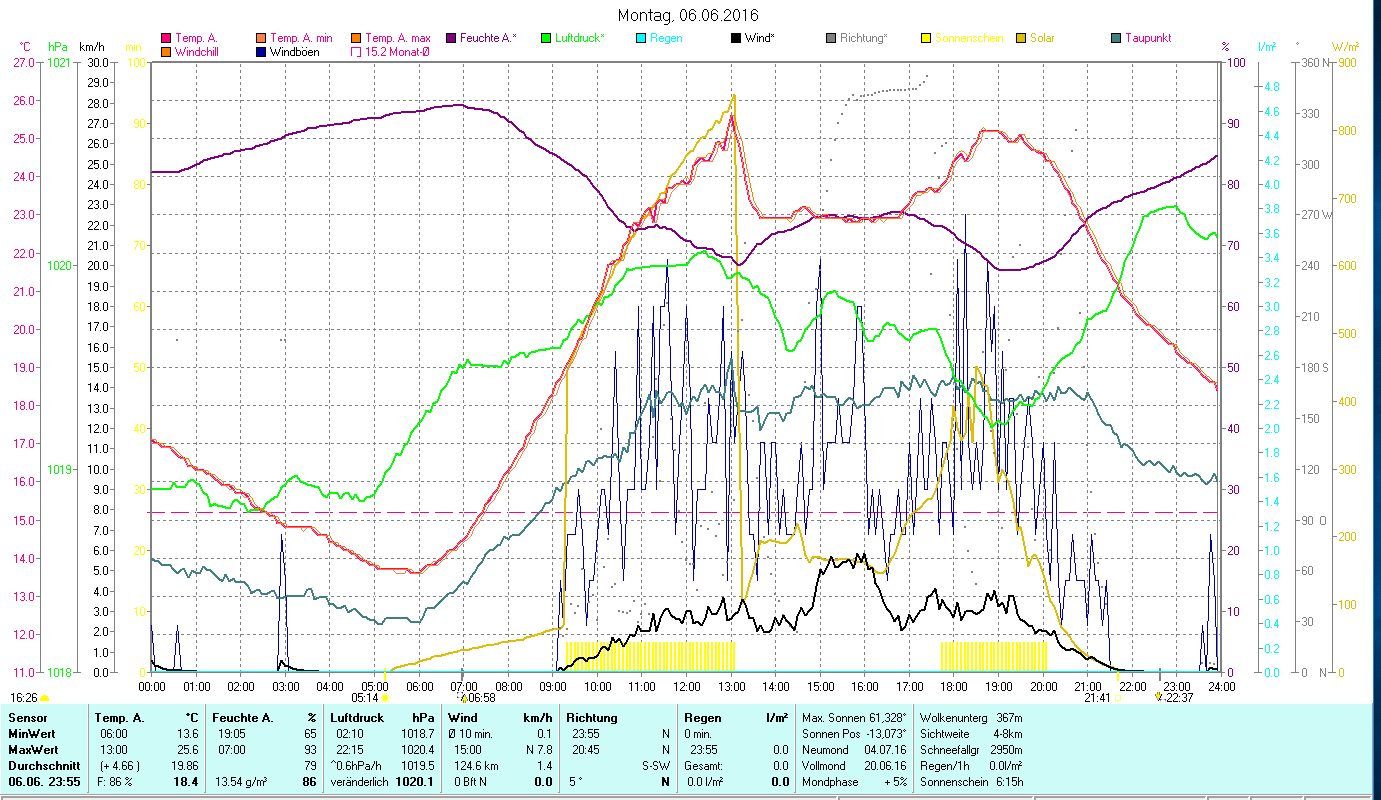Click the sunset sun icon beside 21:41
Screen dimensions: 1381x800
[1119, 698]
